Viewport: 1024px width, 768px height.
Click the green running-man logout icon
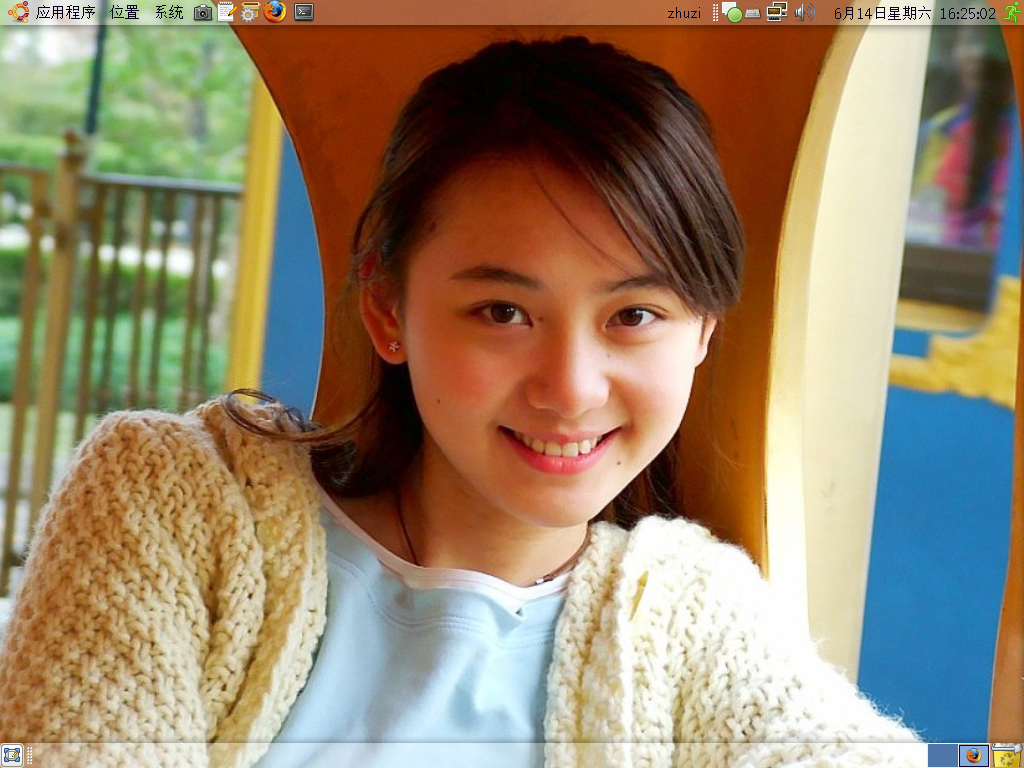tap(1012, 12)
